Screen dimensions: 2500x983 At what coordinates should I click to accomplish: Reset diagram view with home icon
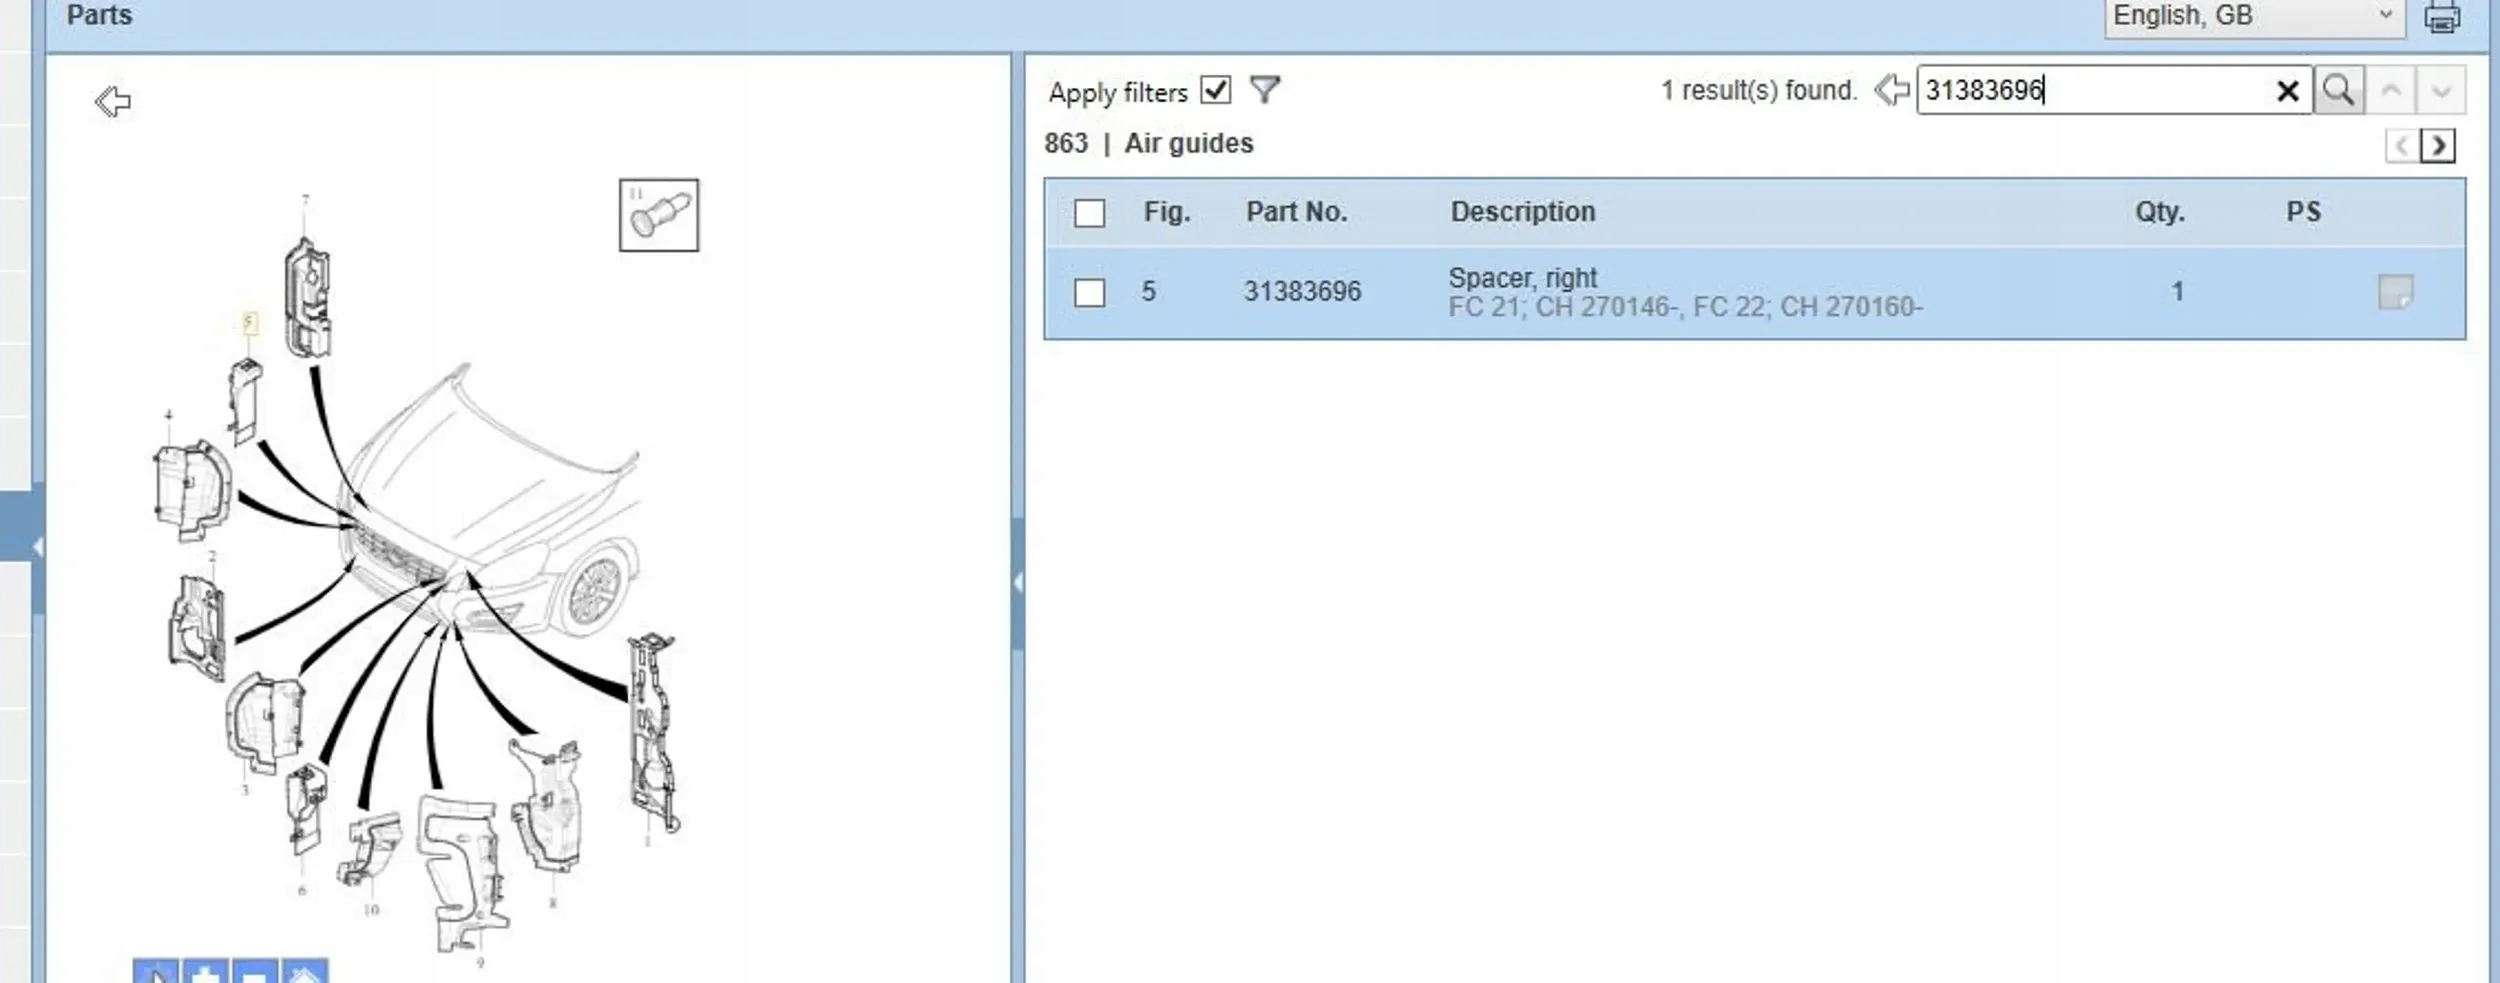[305, 972]
